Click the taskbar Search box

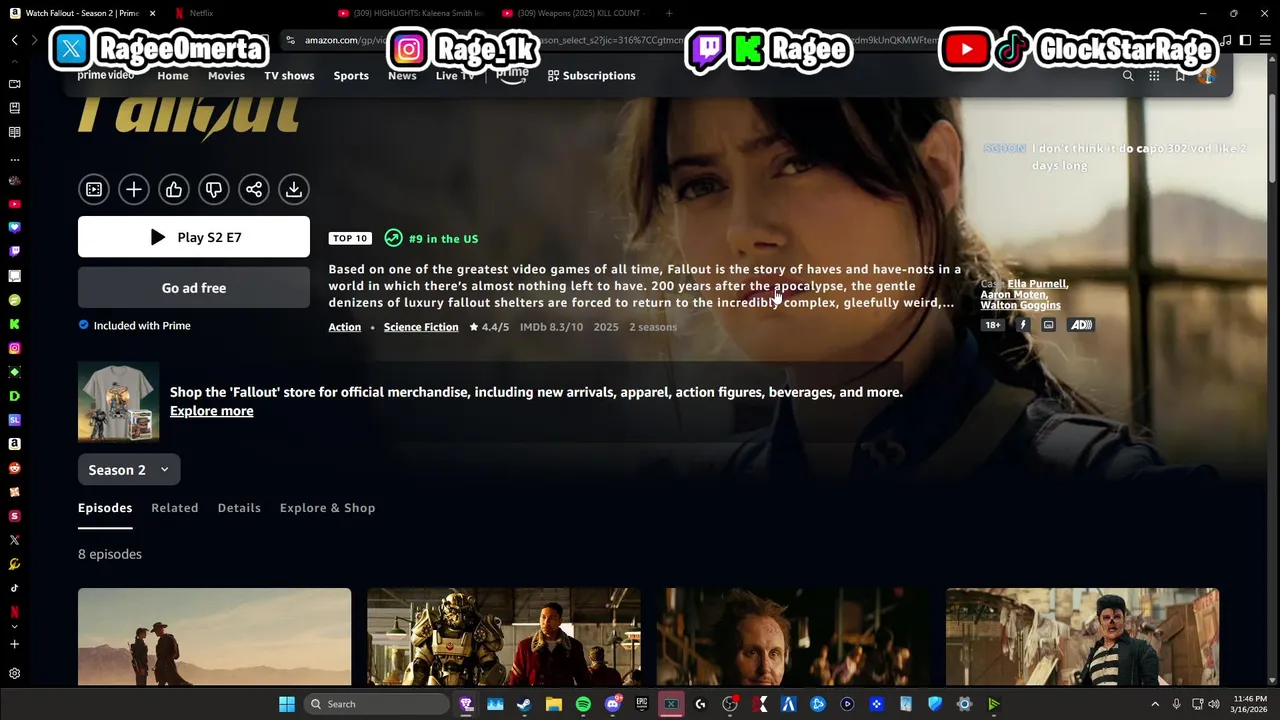pyautogui.click(x=377, y=704)
